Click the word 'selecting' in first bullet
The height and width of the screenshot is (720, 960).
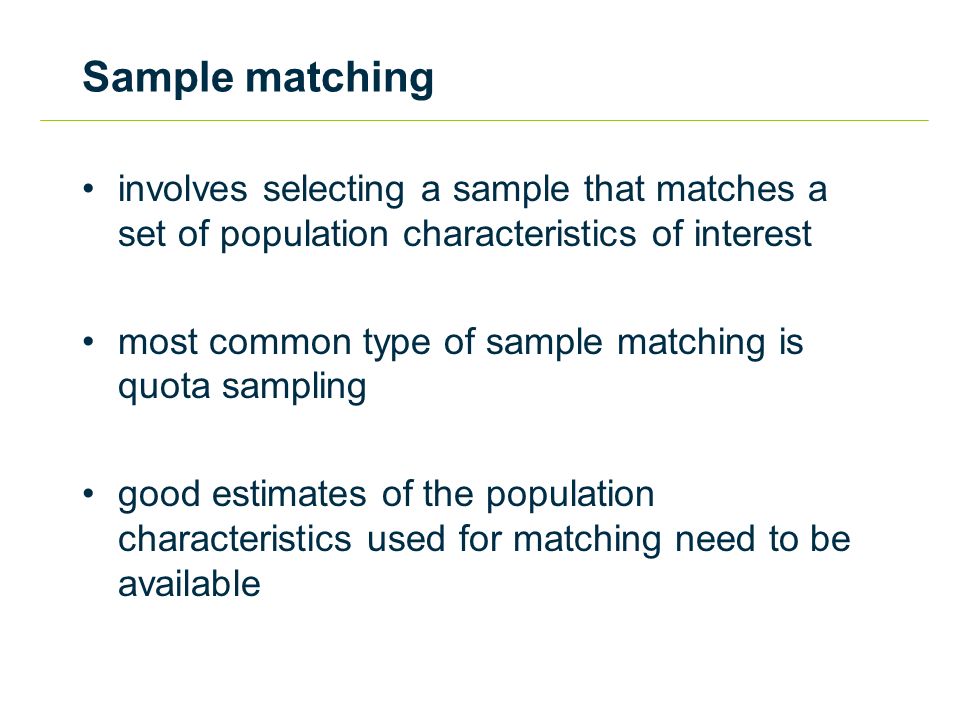pyautogui.click(x=334, y=190)
